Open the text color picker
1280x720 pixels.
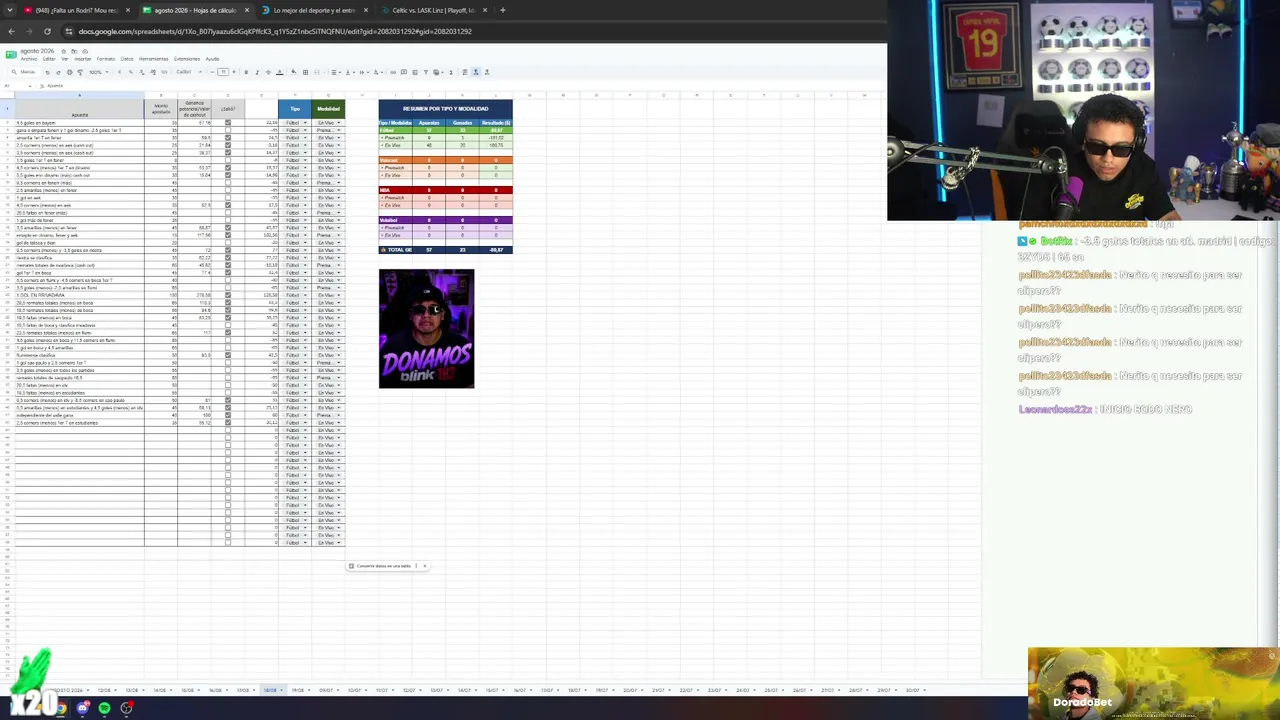279,72
